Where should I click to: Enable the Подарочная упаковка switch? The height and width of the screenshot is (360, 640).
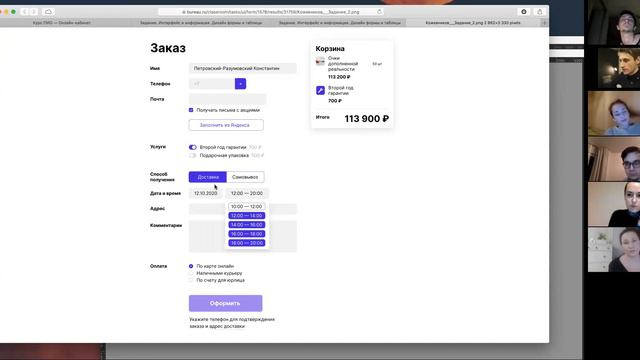(193, 156)
